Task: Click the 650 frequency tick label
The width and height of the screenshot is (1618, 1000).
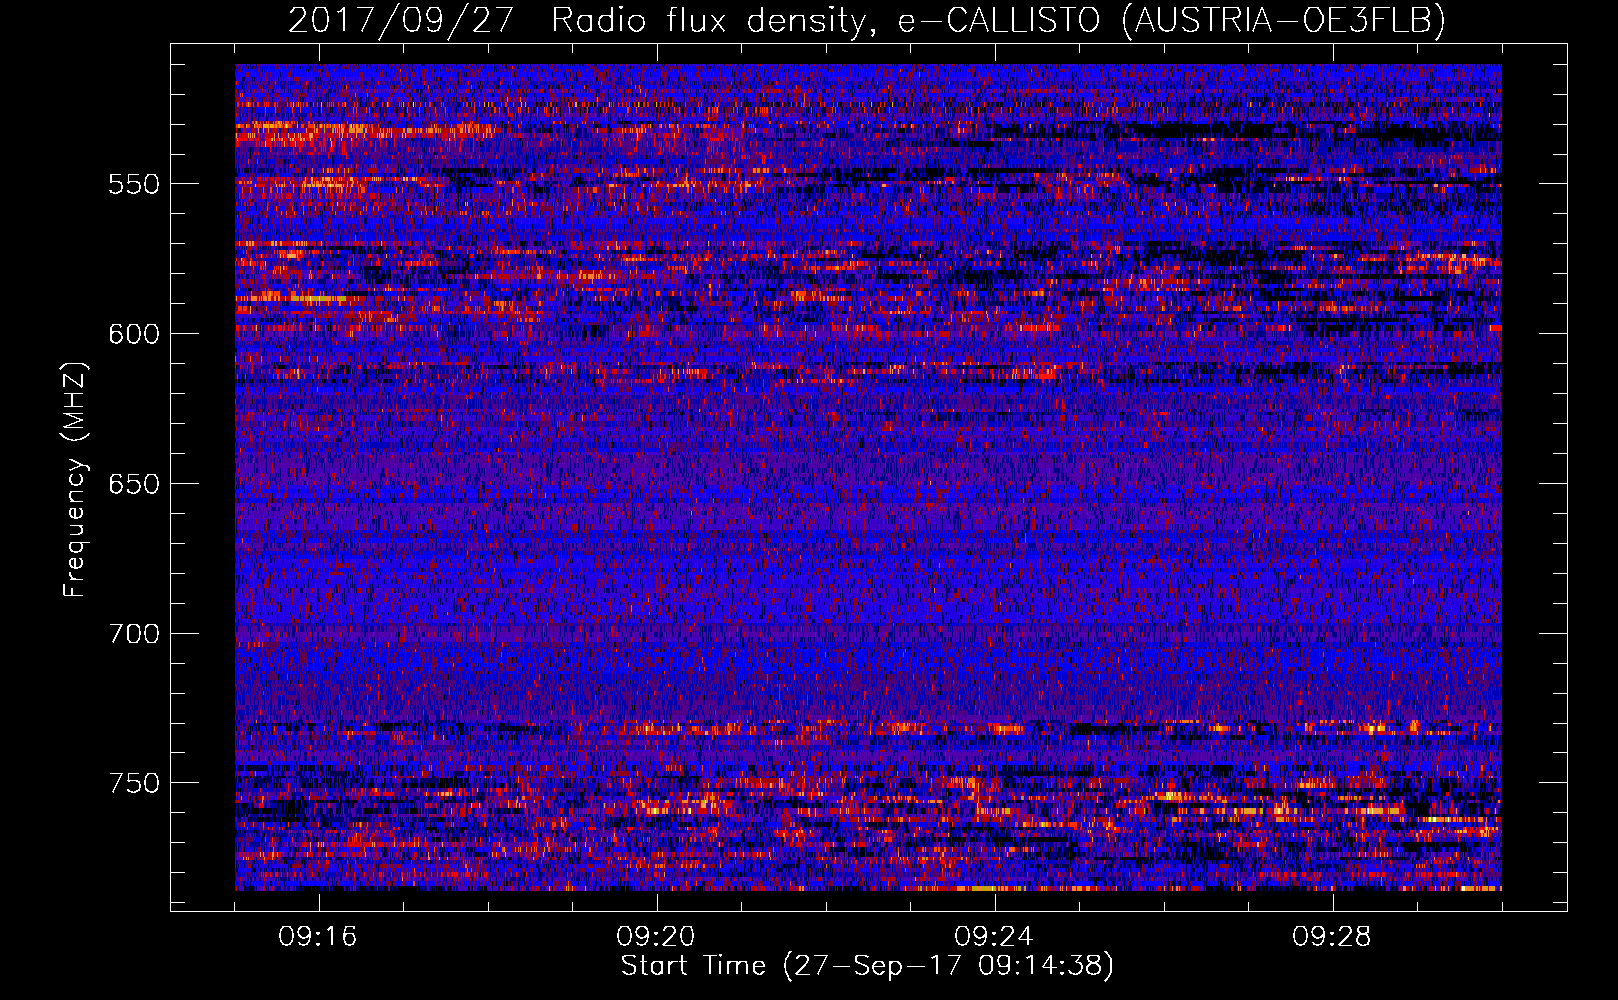Action: point(134,484)
